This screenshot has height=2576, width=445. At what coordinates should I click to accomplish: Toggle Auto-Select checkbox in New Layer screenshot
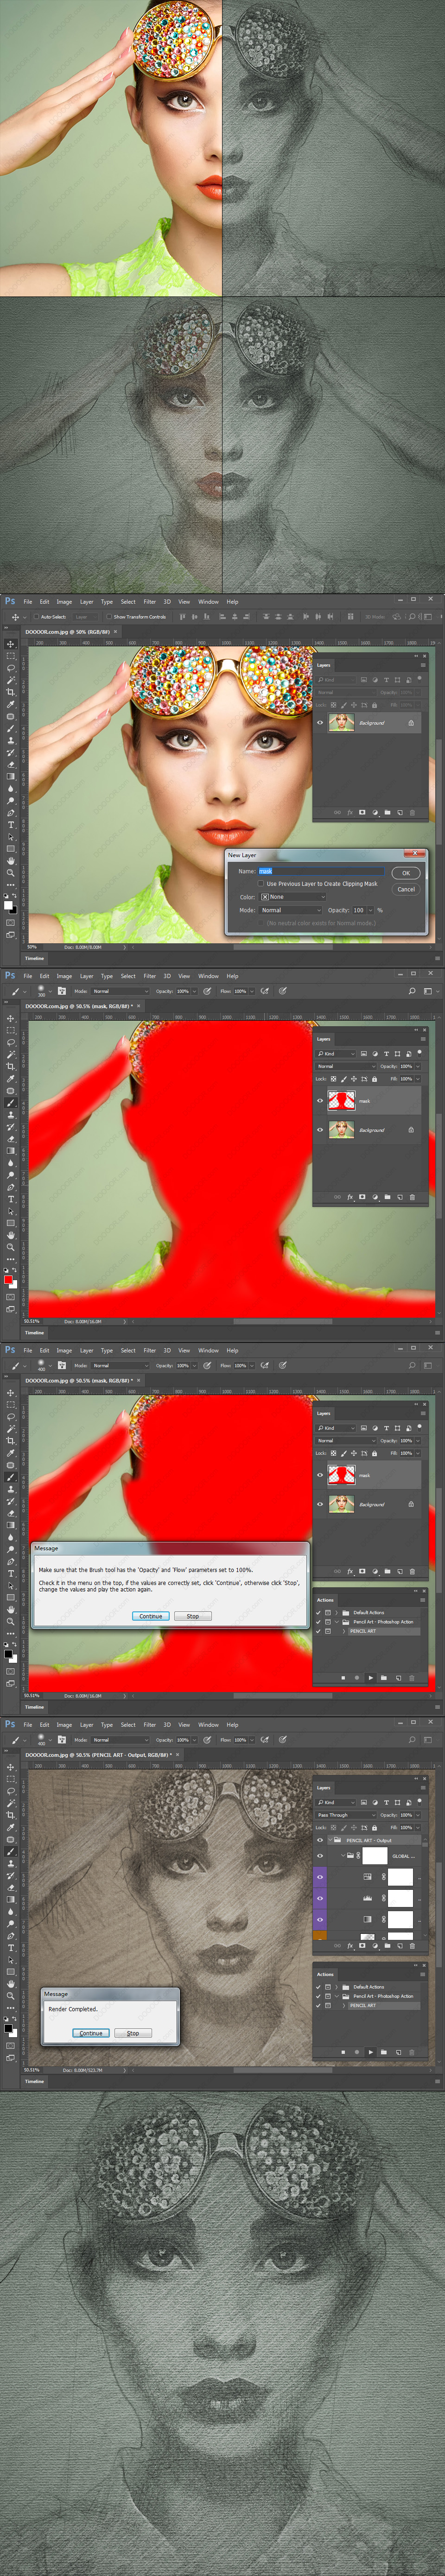(x=37, y=617)
